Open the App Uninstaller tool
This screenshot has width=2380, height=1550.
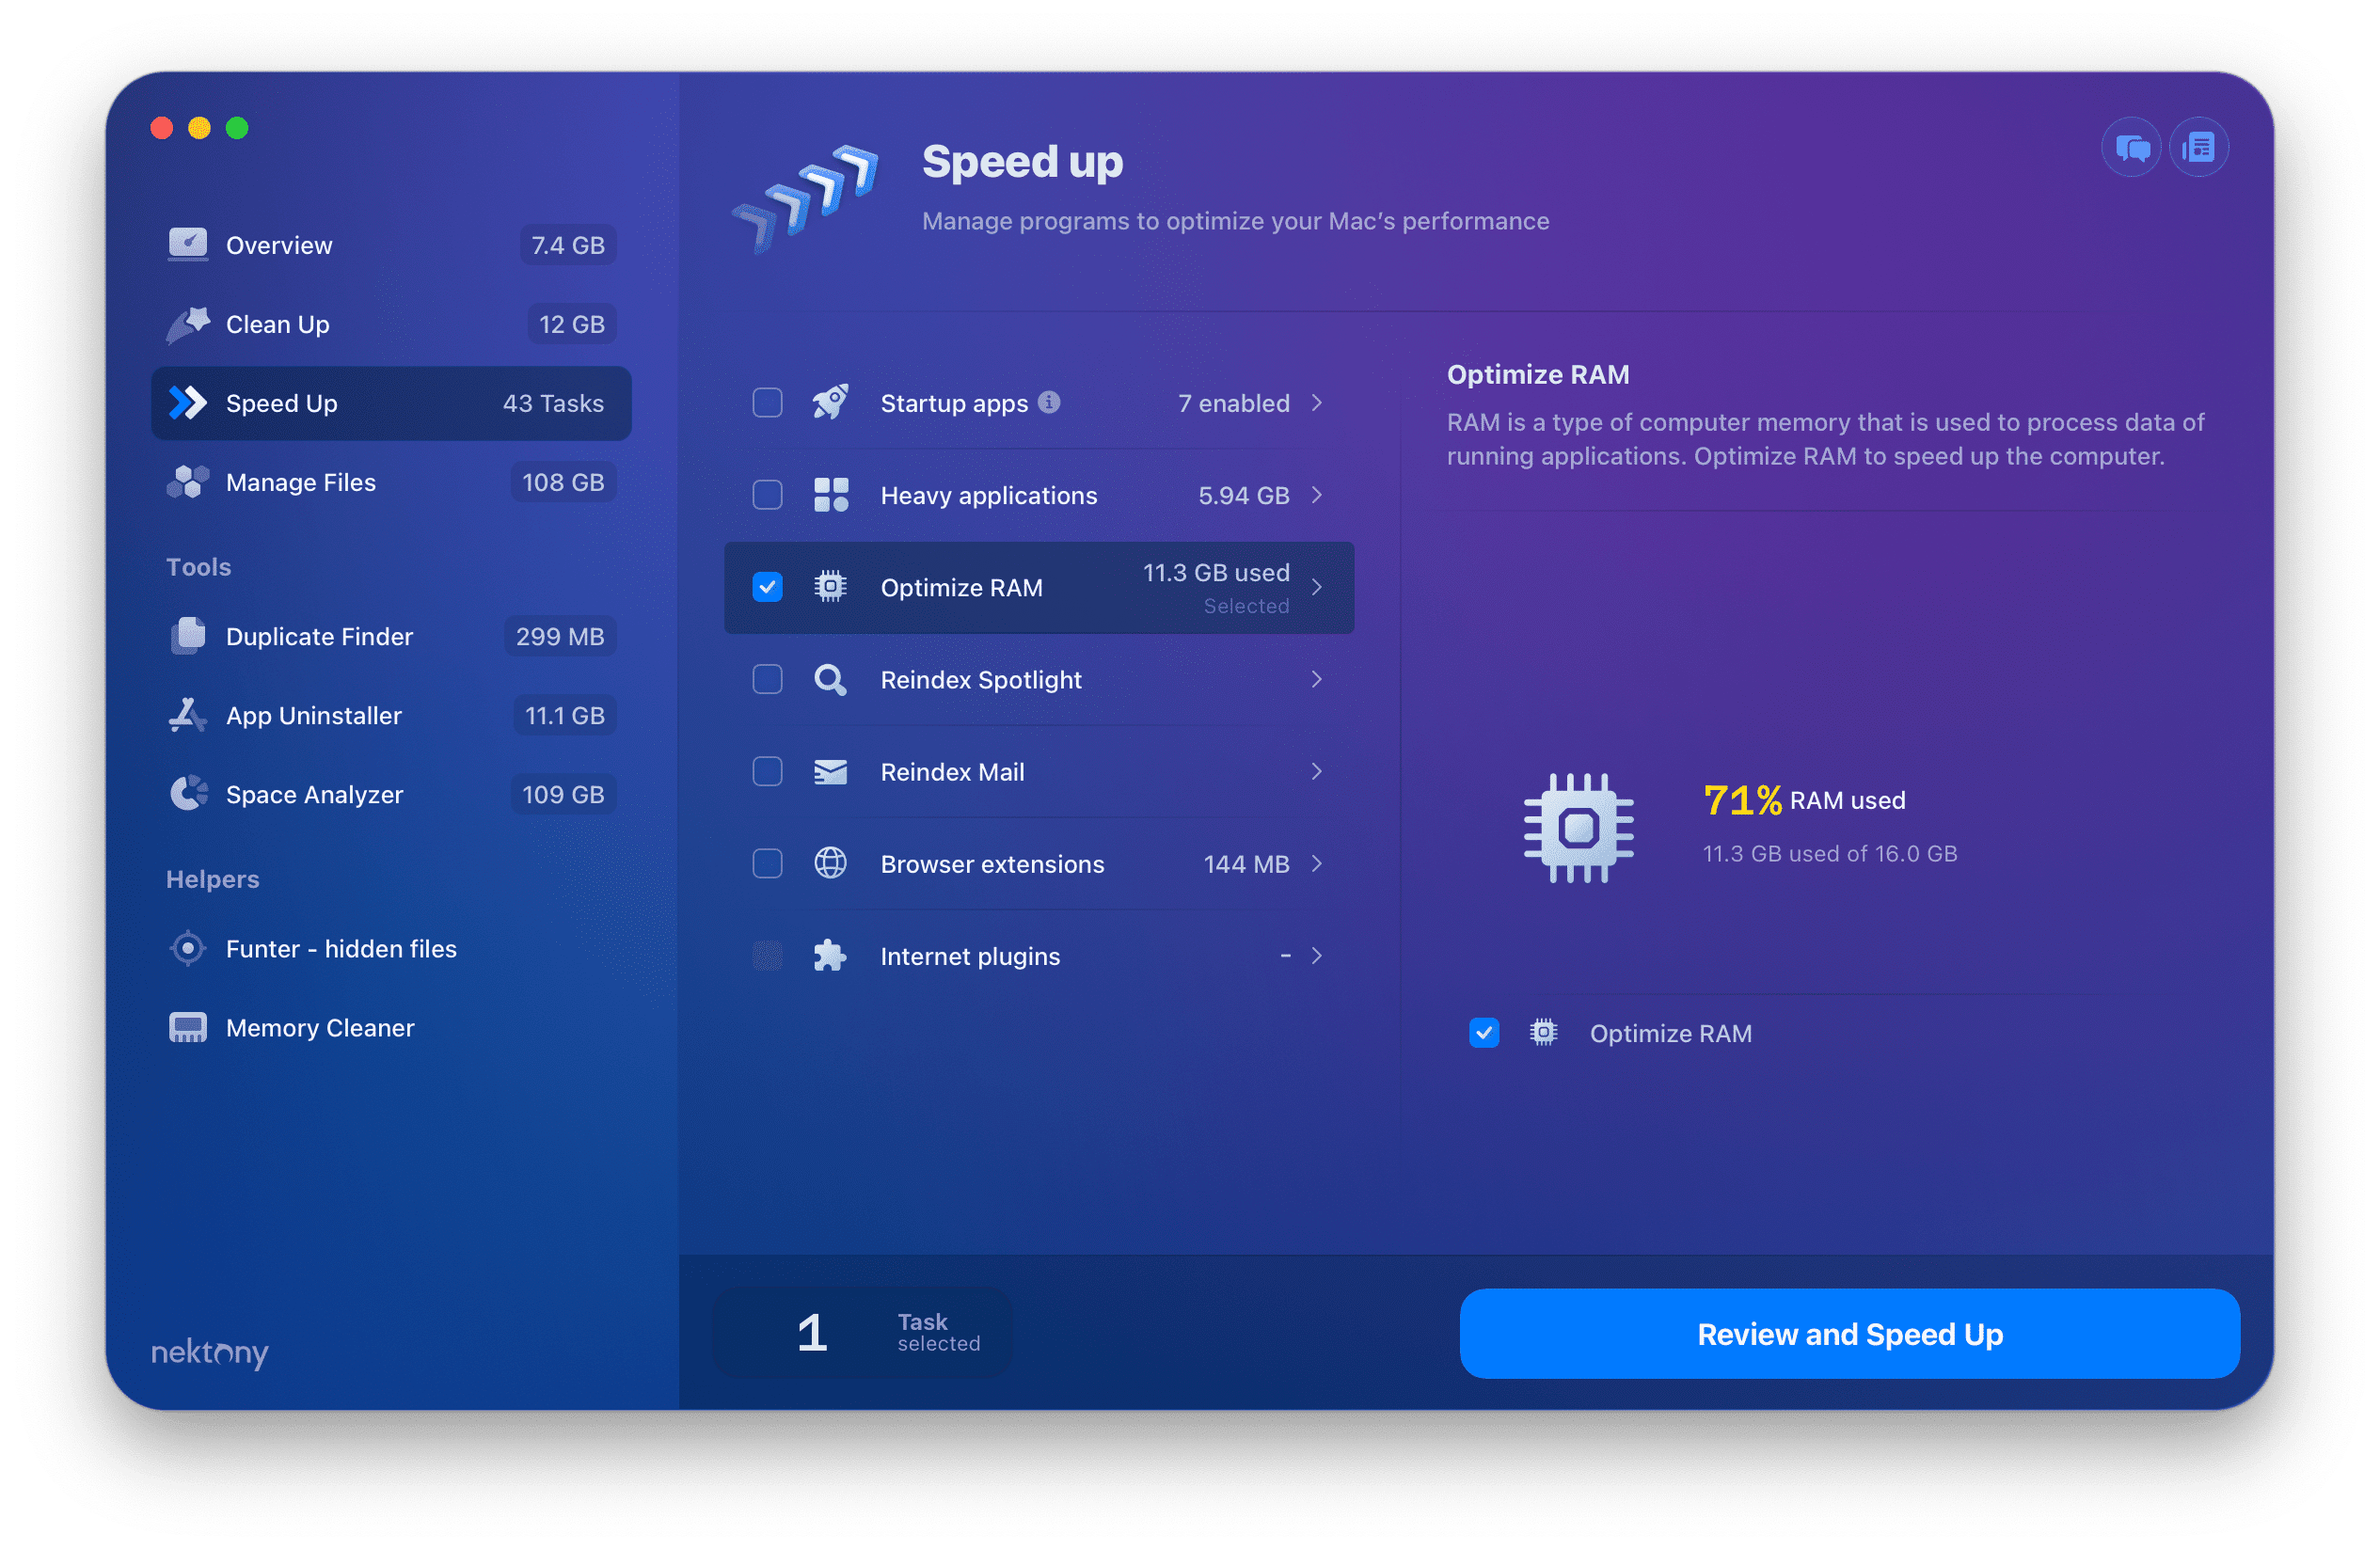pyautogui.click(x=314, y=713)
